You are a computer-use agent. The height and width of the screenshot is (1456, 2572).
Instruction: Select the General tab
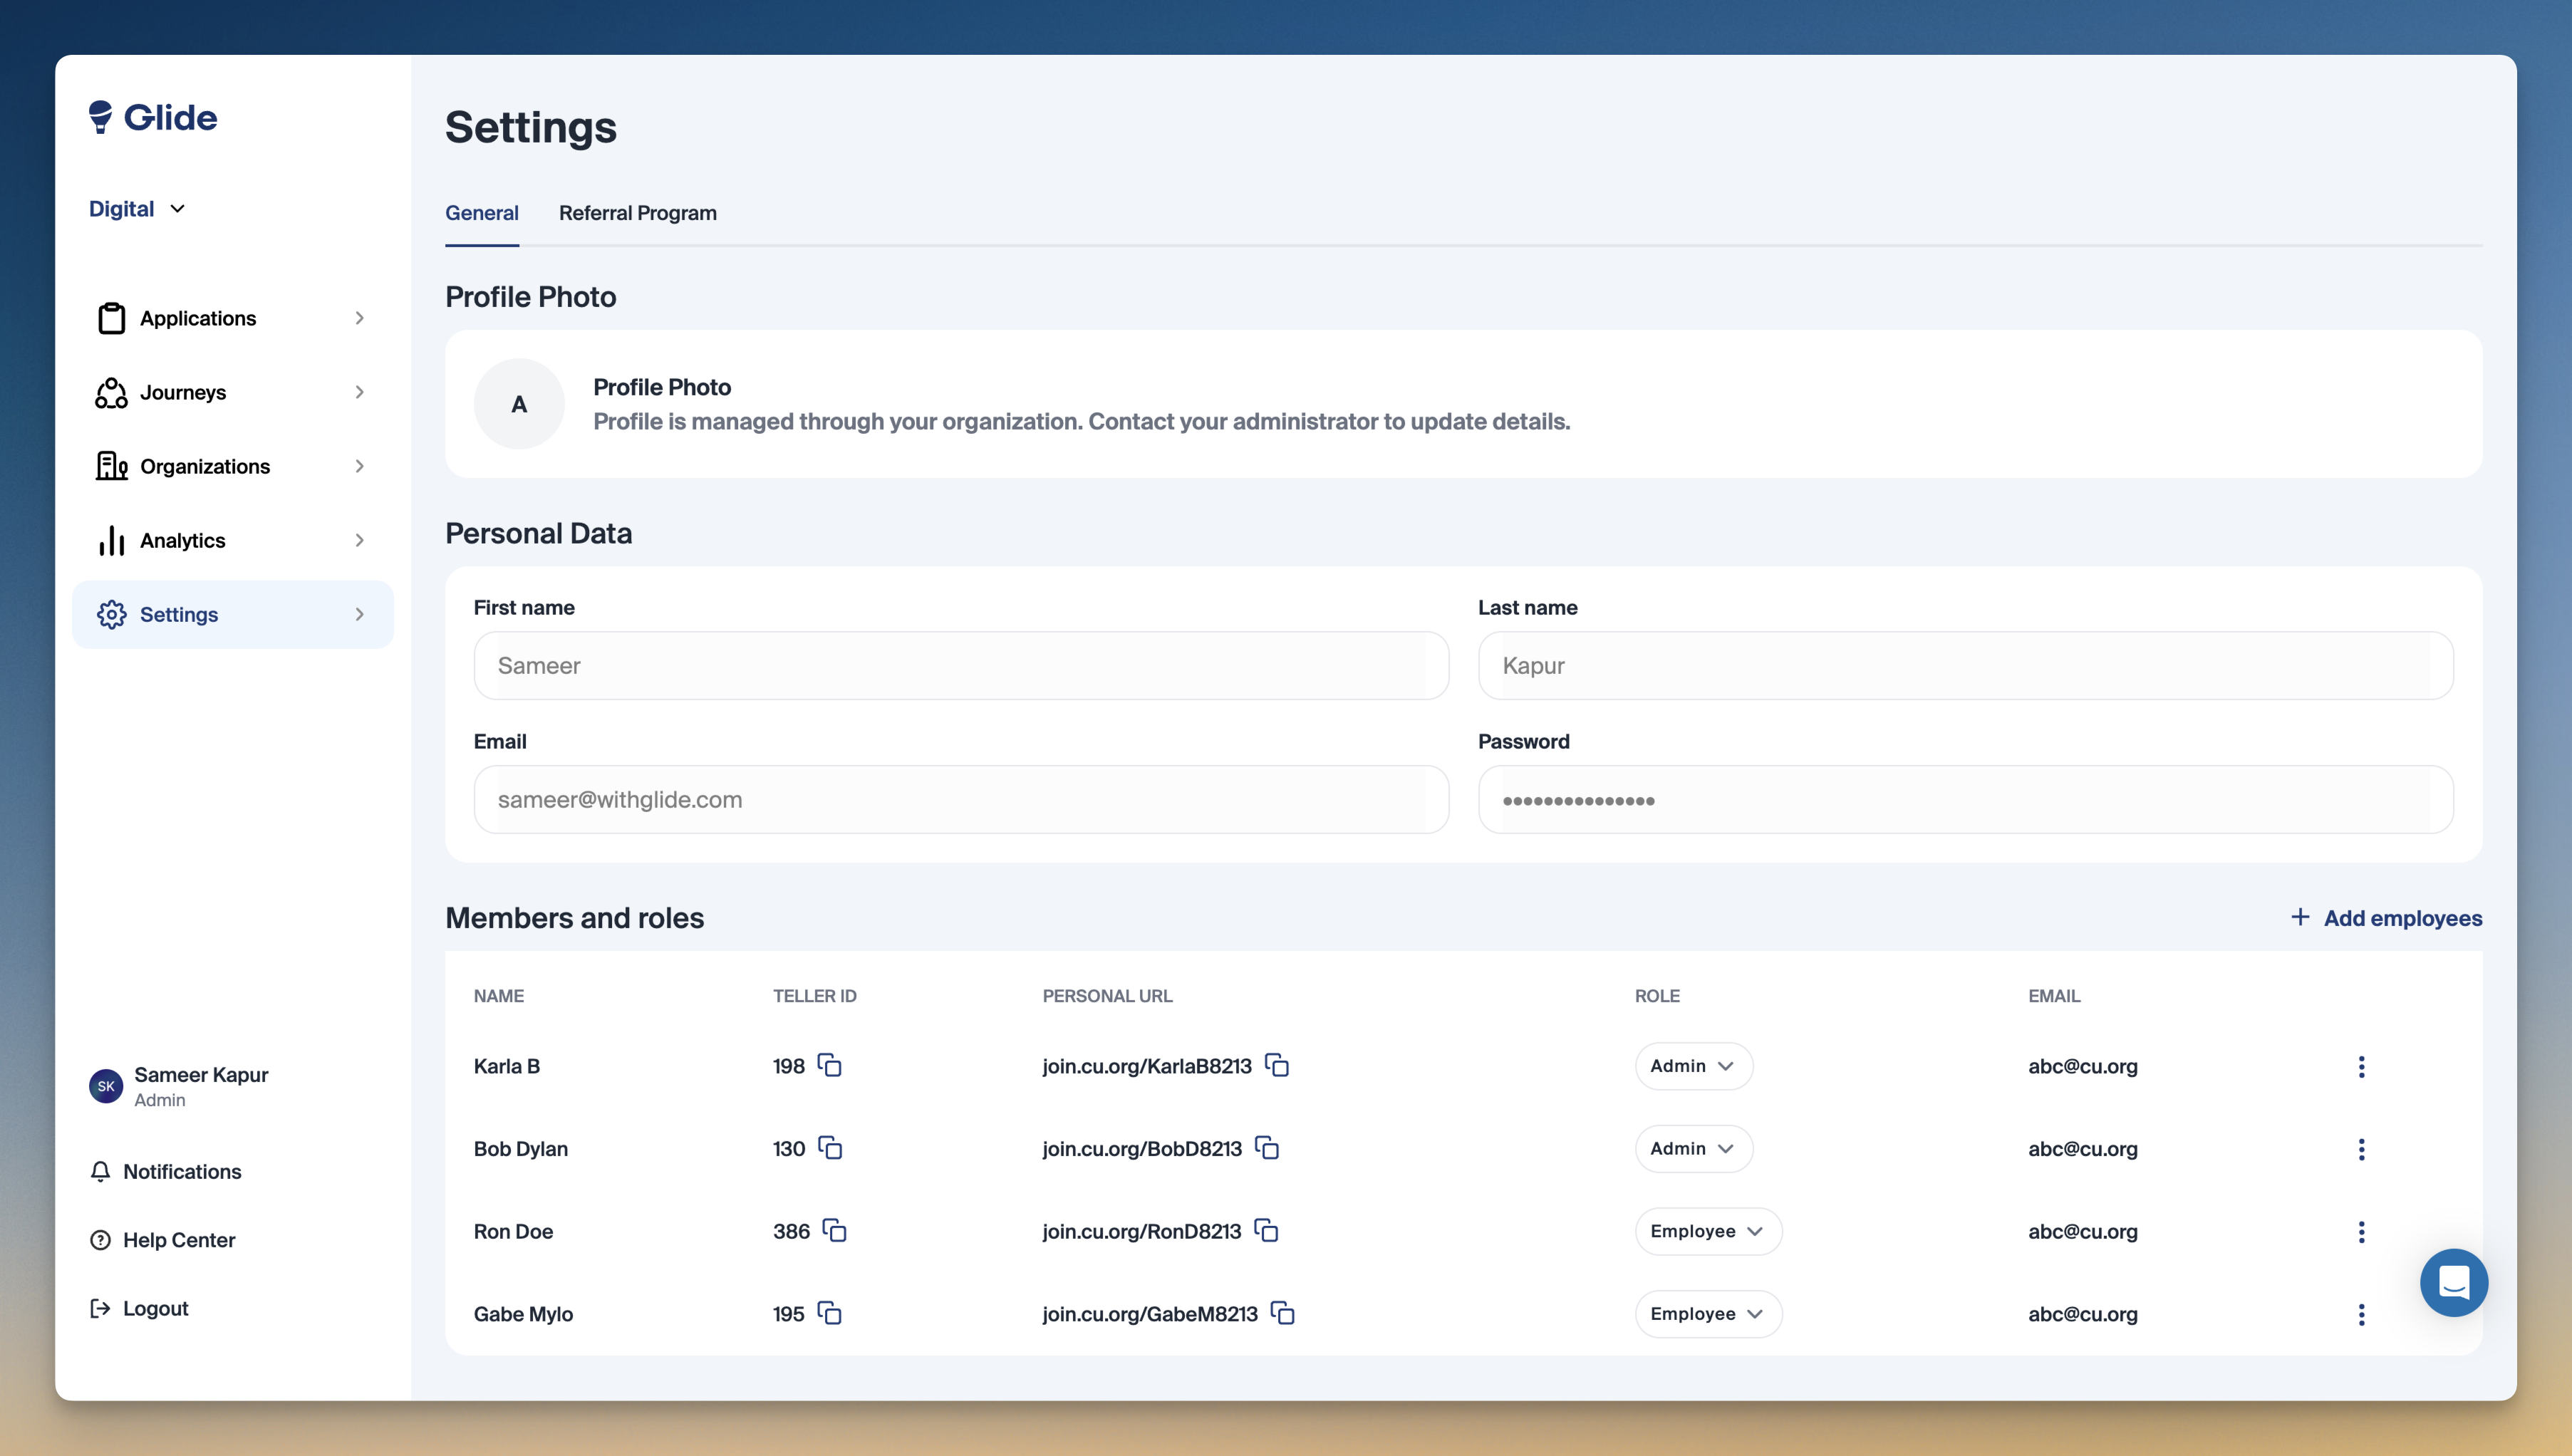coord(481,213)
